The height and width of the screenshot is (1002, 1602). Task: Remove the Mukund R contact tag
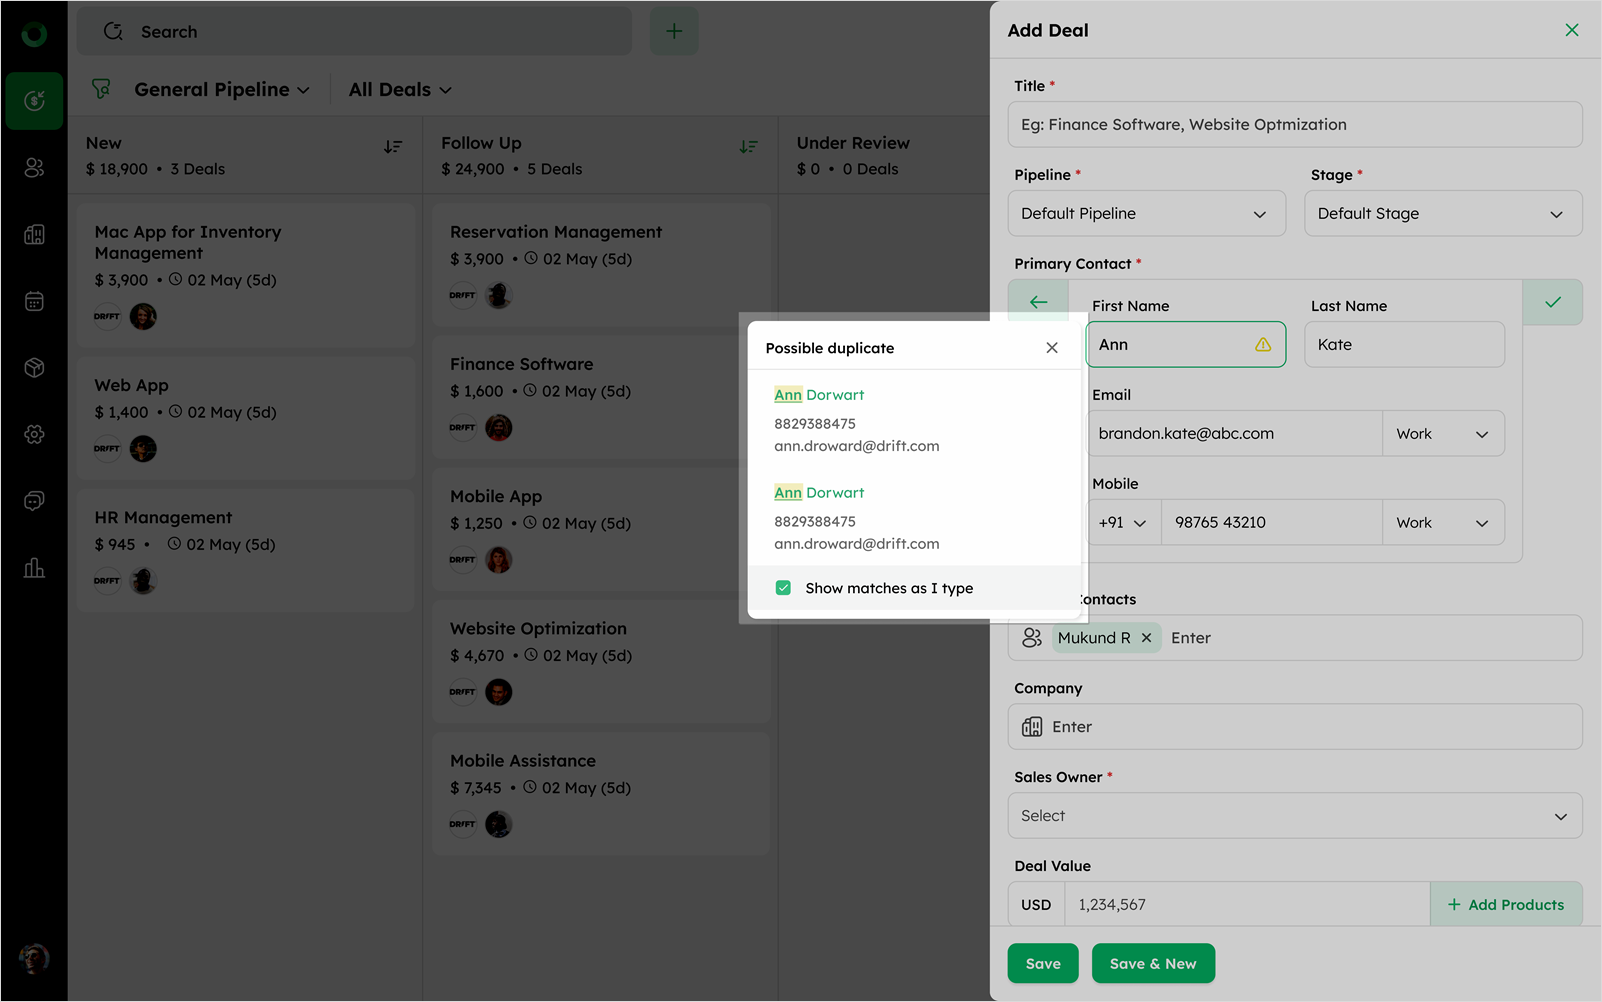click(1146, 638)
